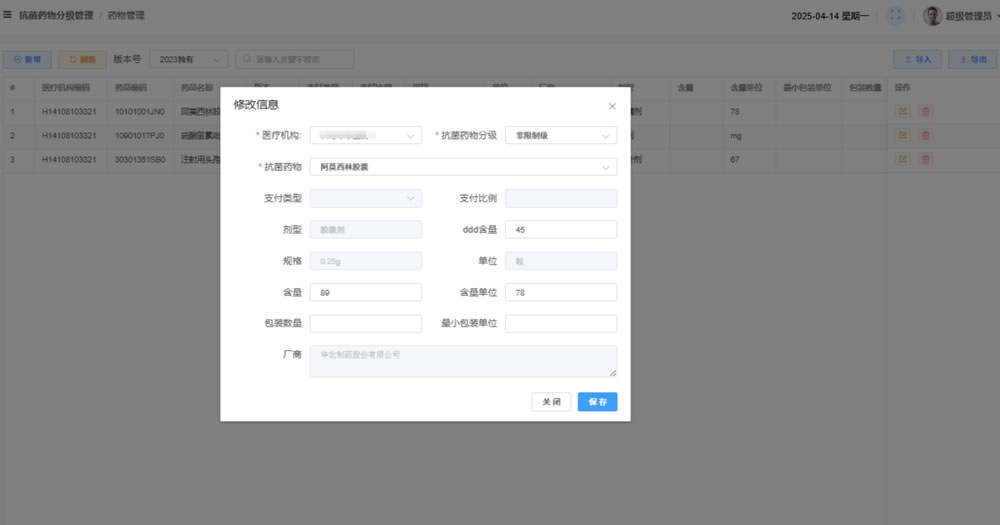Open the 超级管理员 user avatar

[932, 16]
